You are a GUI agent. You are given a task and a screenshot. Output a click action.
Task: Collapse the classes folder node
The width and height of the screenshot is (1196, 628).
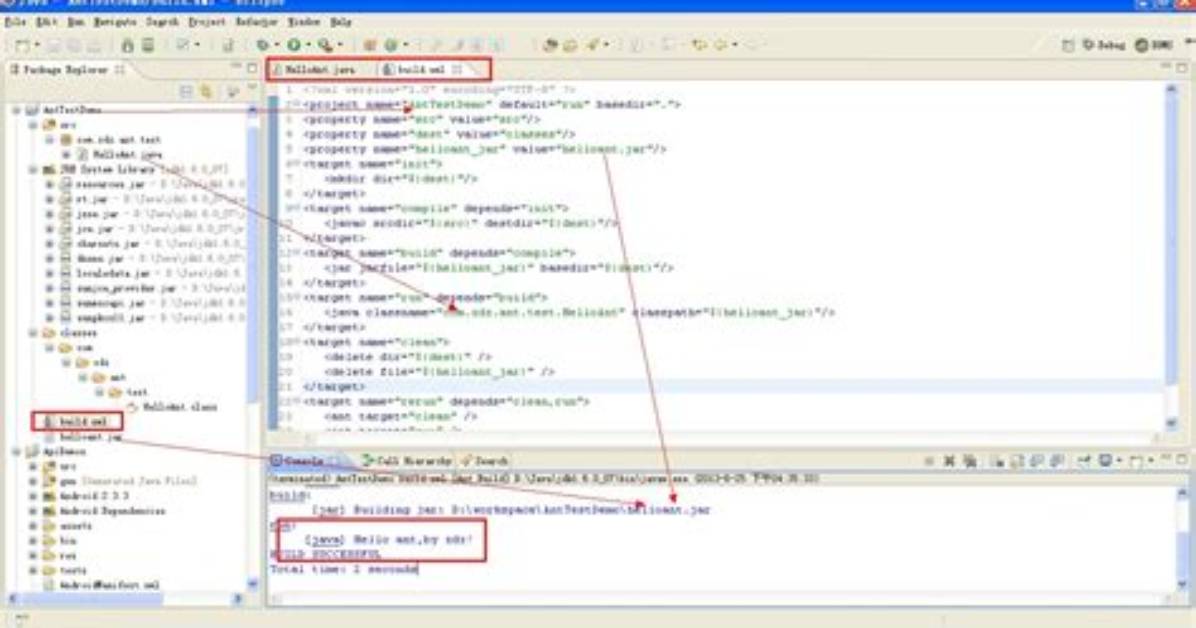click(33, 333)
